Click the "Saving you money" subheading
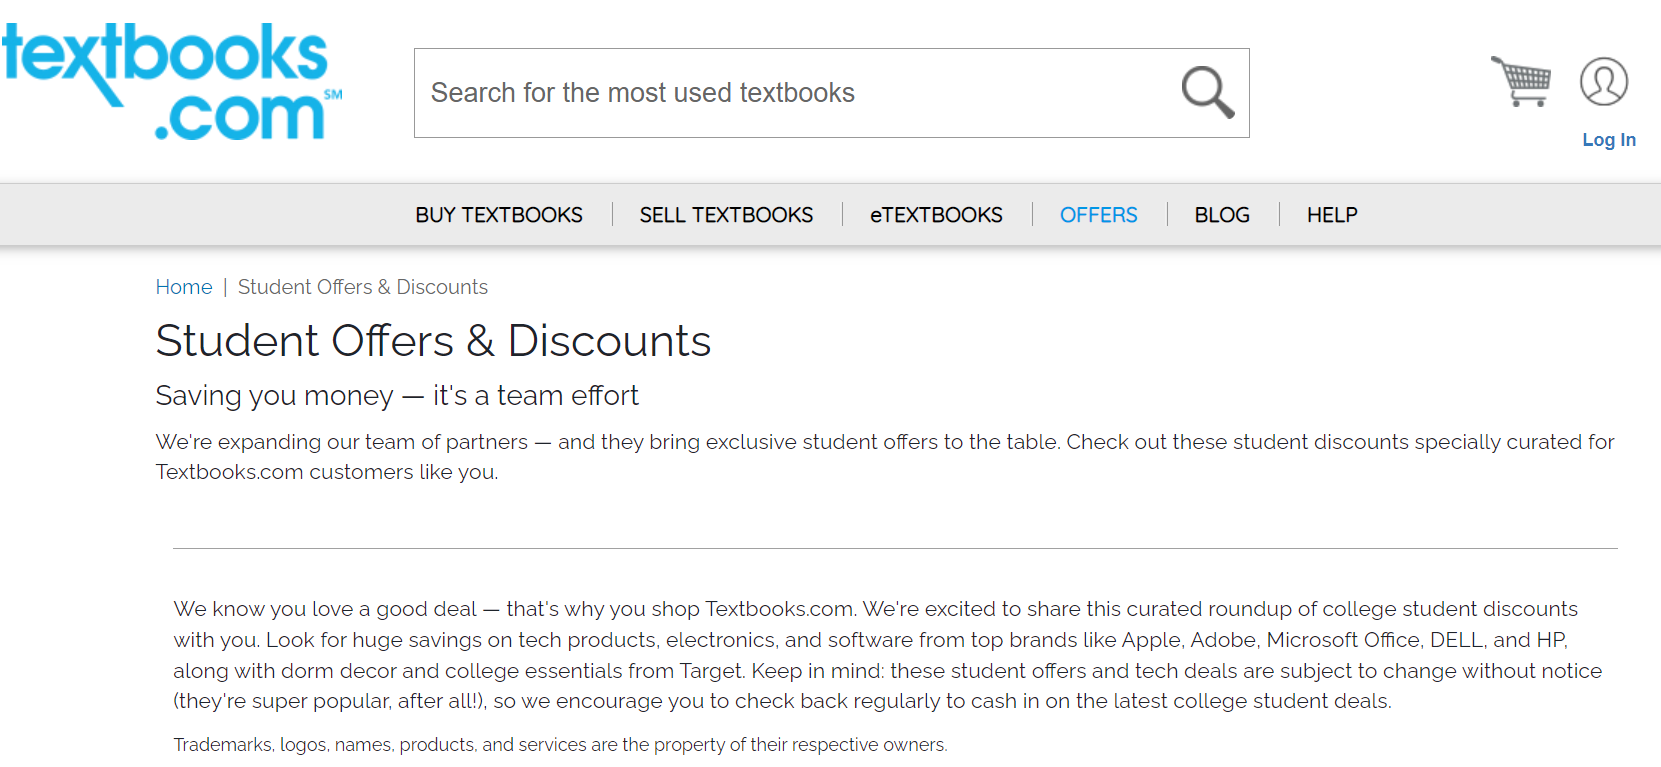This screenshot has width=1661, height=767. [396, 396]
